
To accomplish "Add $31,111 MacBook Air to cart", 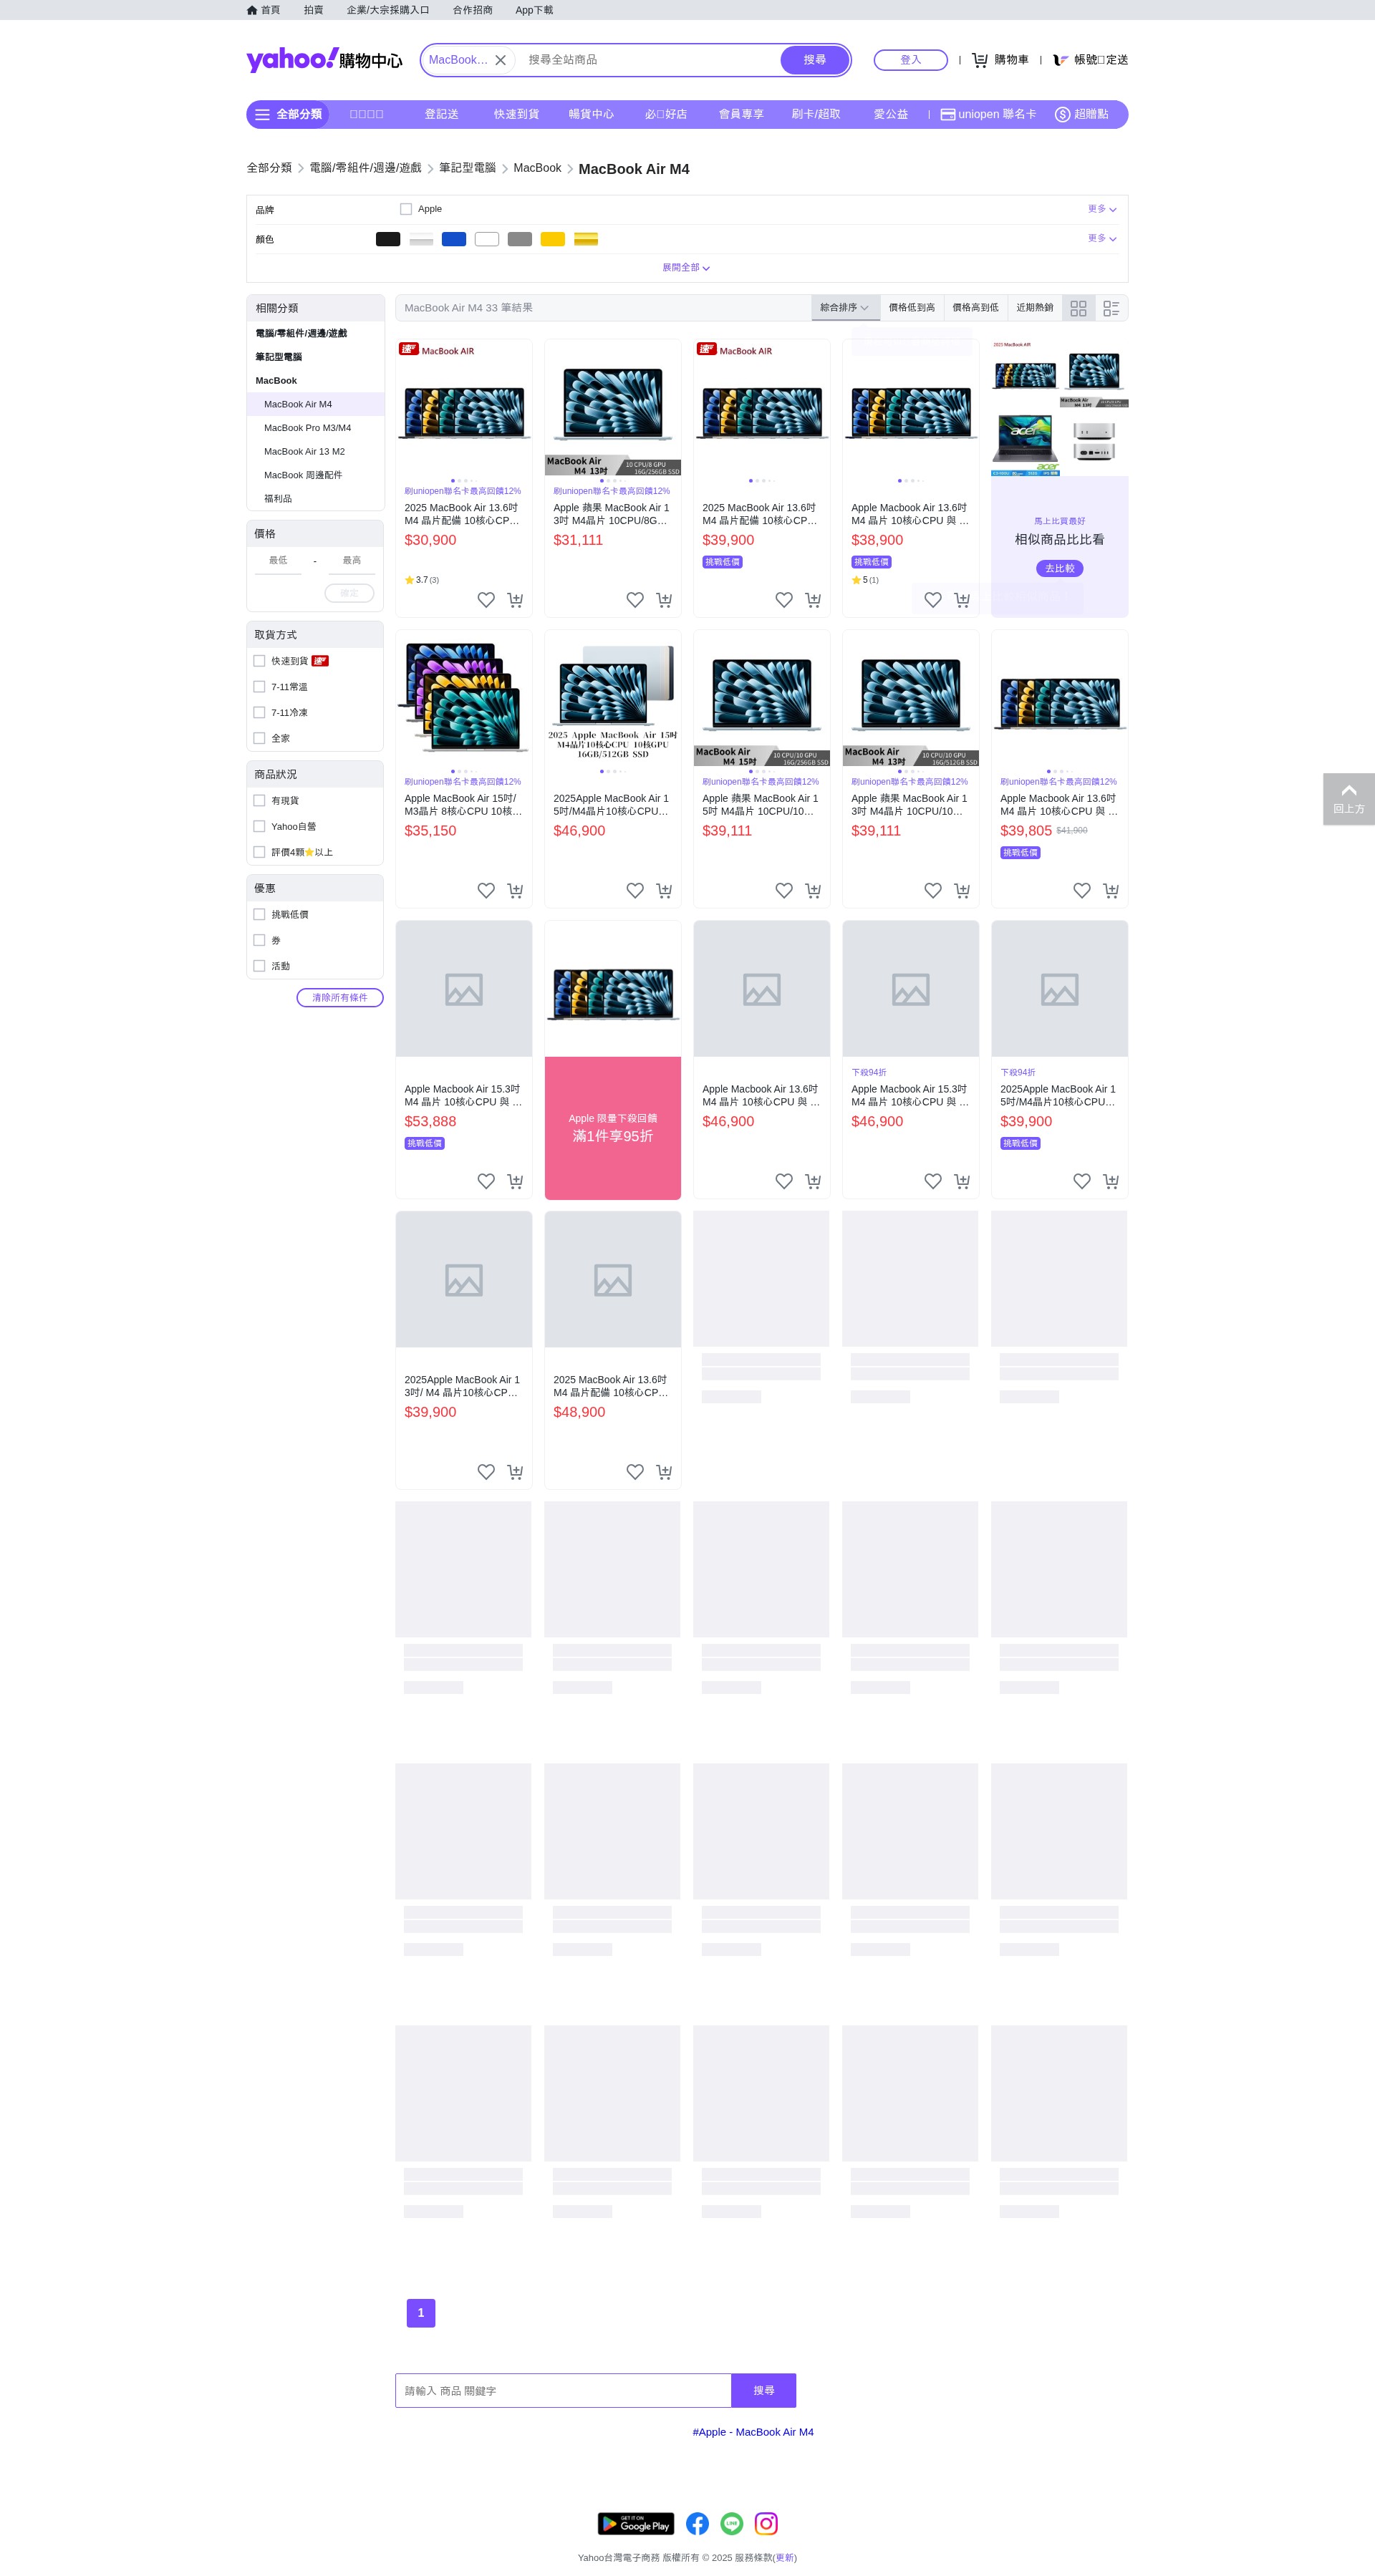I will 664,600.
